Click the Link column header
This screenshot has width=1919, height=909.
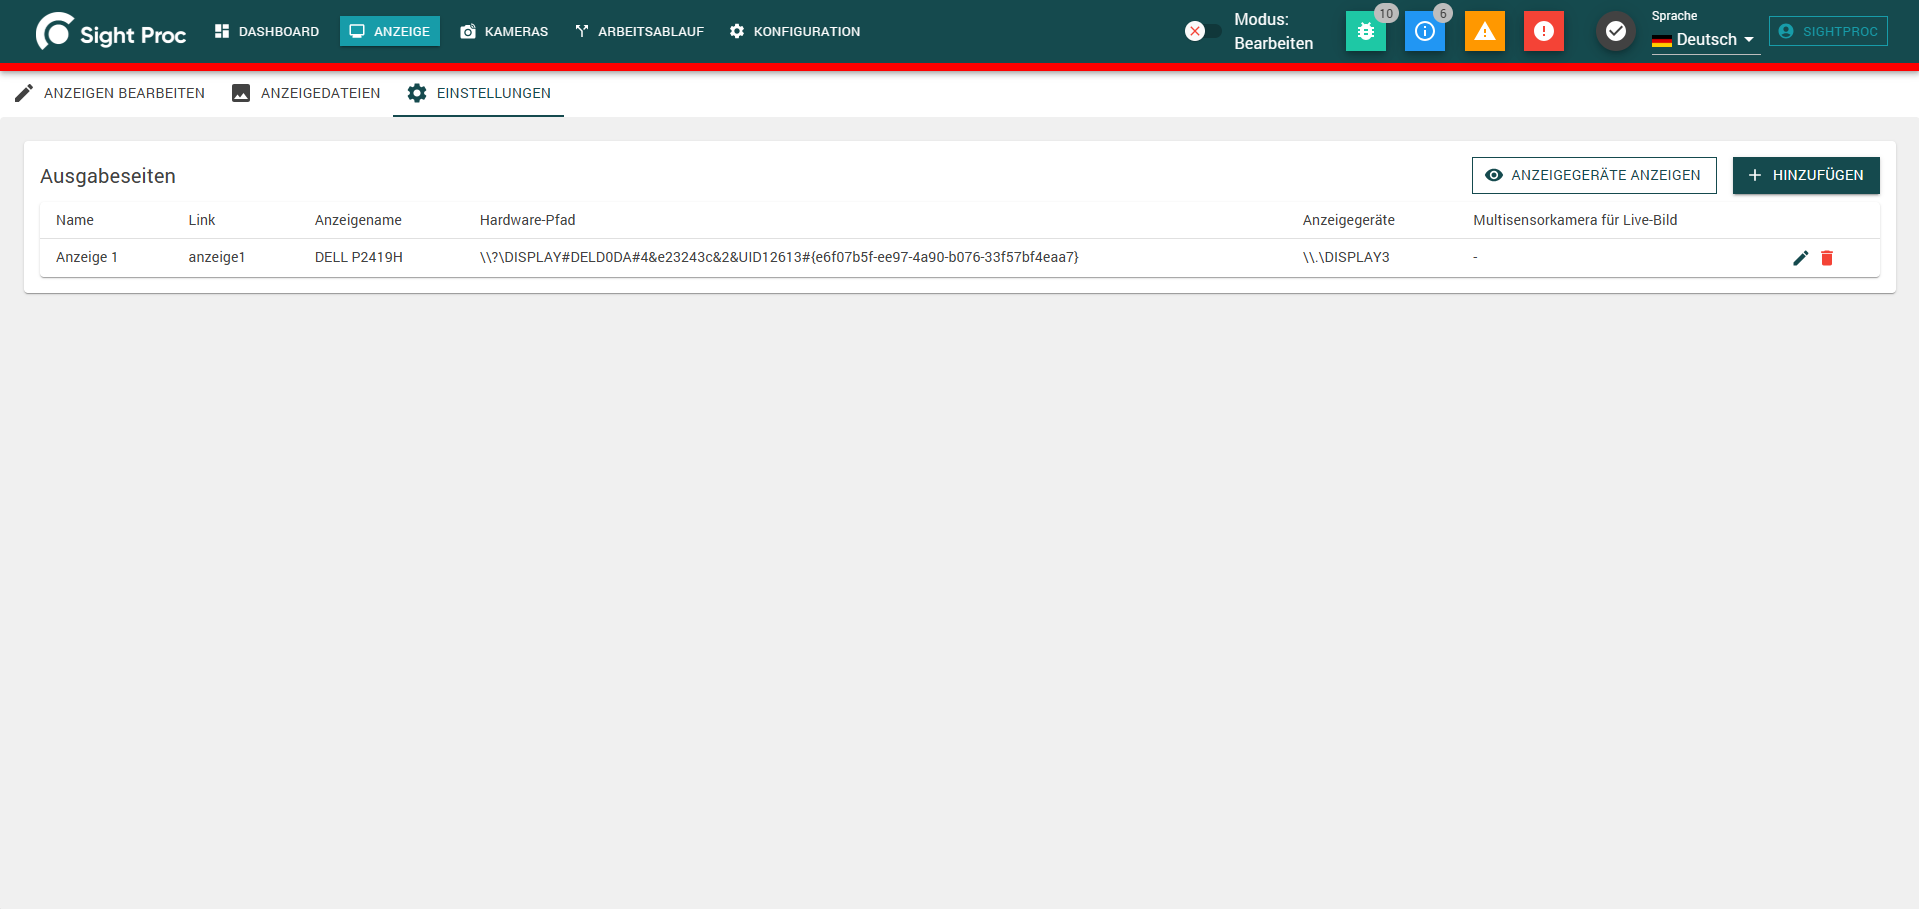point(202,220)
